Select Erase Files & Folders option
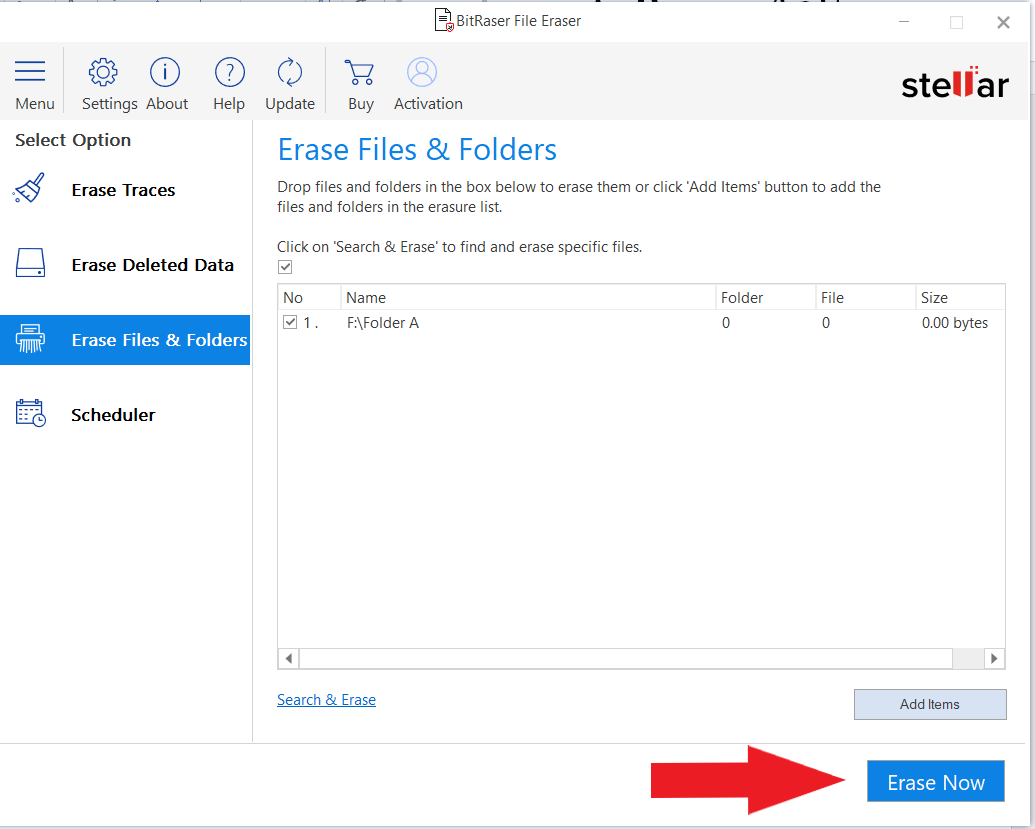The image size is (1035, 829). pos(125,340)
